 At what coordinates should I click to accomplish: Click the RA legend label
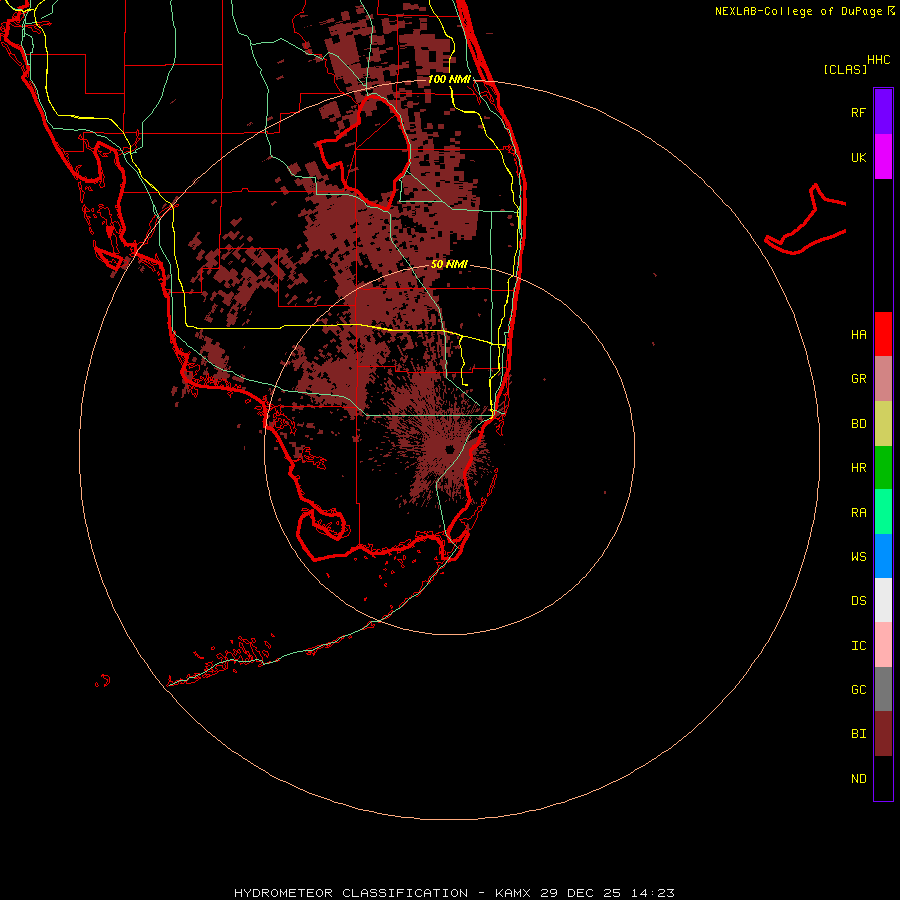858,513
